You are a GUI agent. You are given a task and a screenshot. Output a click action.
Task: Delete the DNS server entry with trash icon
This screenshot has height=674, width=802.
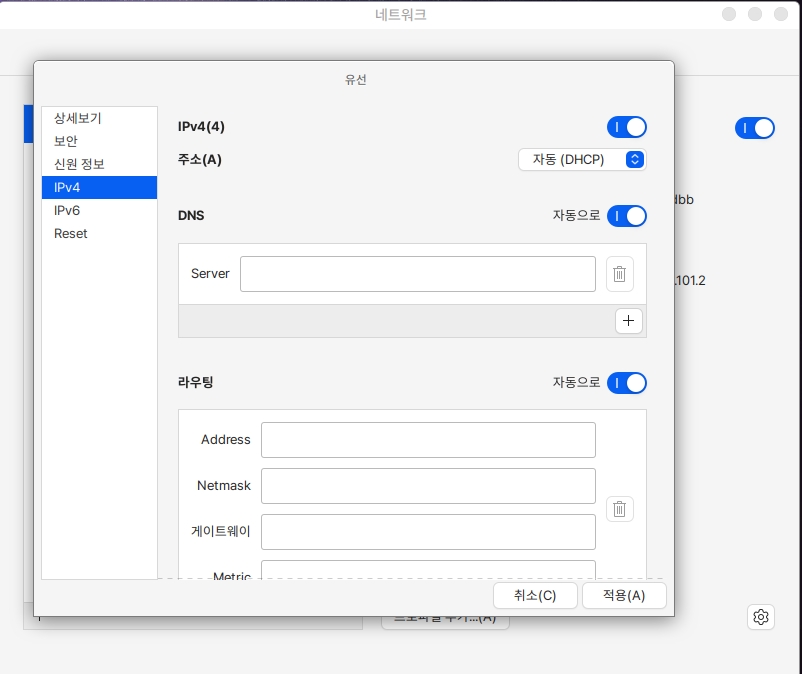point(619,274)
